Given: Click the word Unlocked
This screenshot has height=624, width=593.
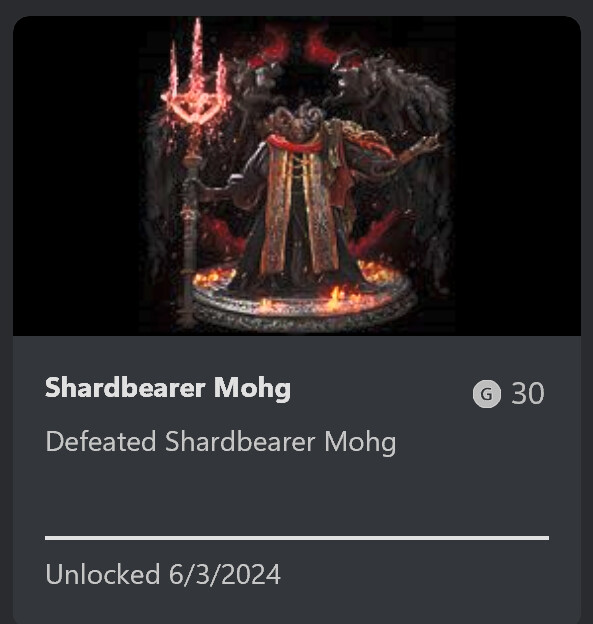Looking at the screenshot, I should pyautogui.click(x=103, y=574).
